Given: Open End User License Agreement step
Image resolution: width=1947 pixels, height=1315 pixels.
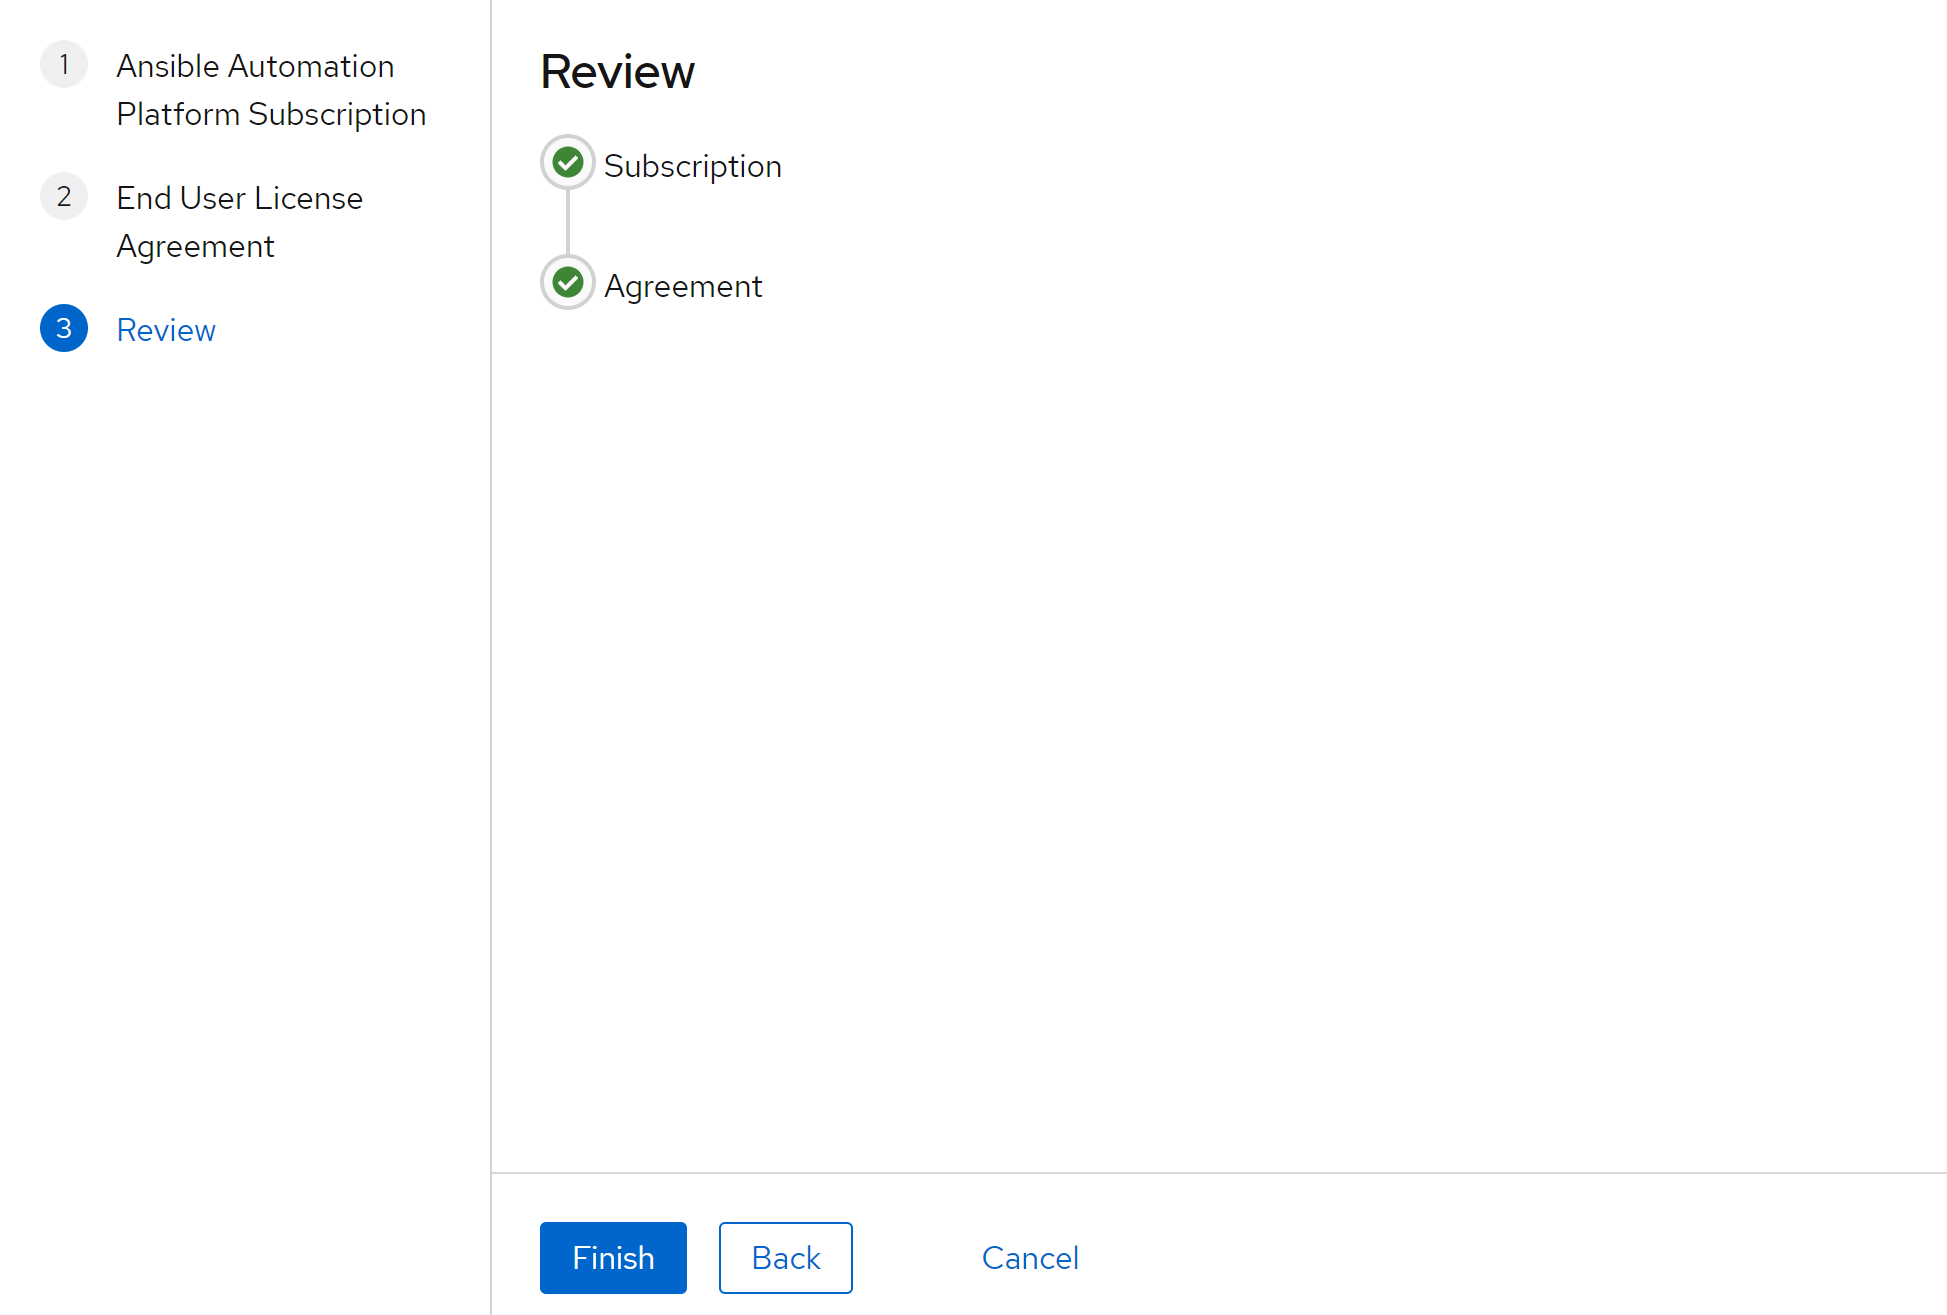Looking at the screenshot, I should pyautogui.click(x=239, y=222).
